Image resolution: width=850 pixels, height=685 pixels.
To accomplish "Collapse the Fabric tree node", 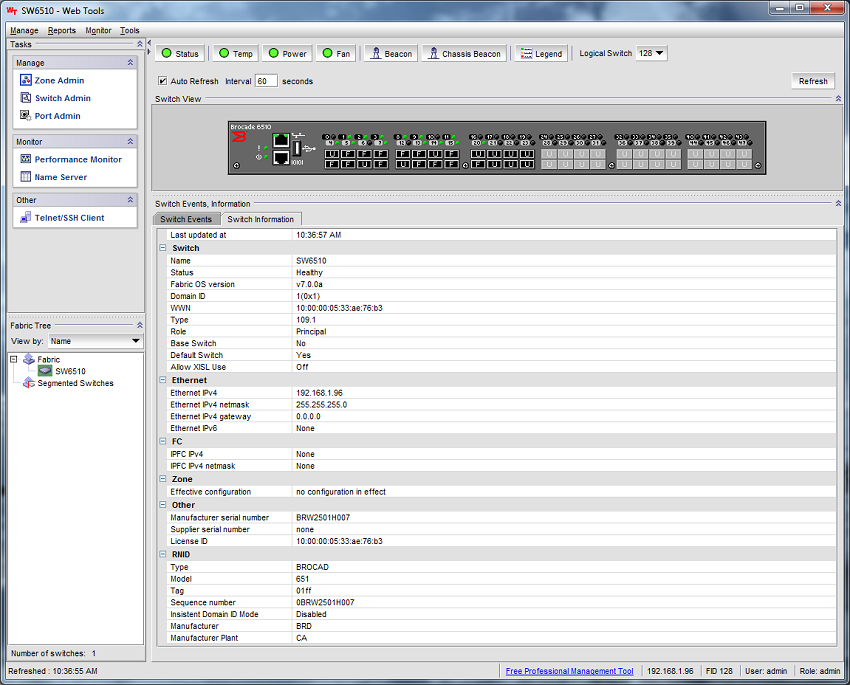I will (14, 359).
